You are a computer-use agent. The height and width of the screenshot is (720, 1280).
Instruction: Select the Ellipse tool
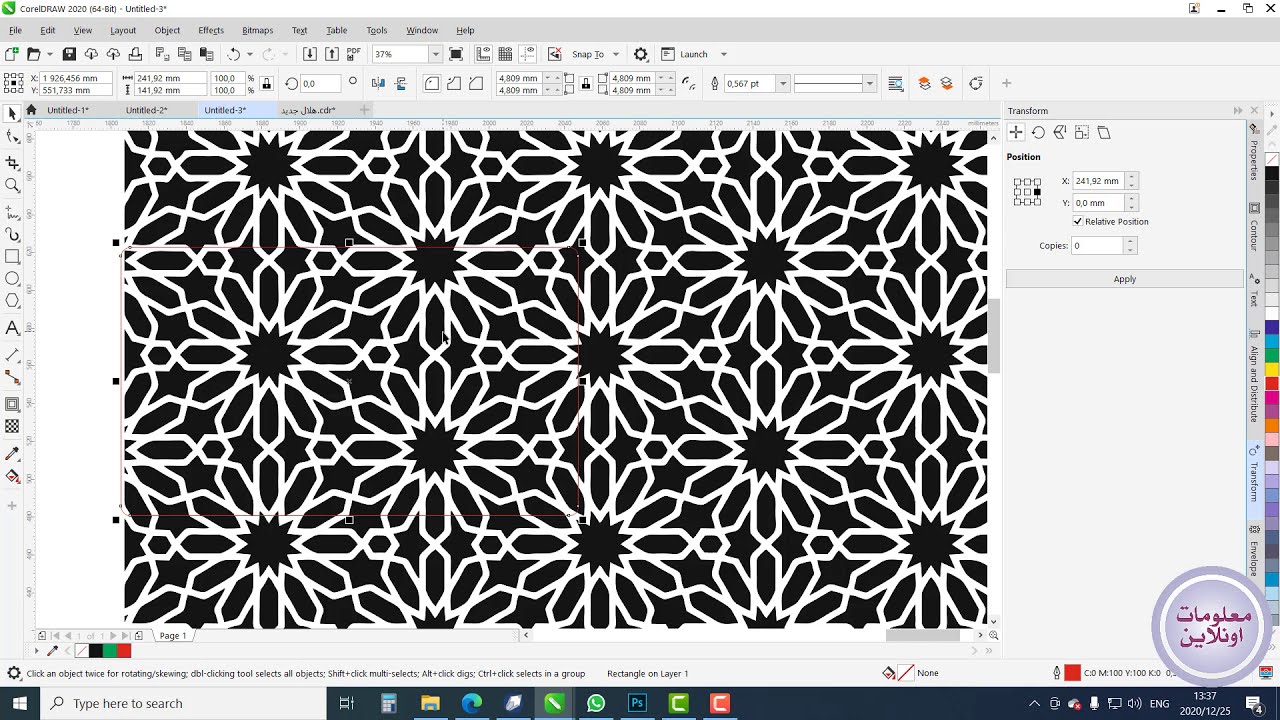12,279
